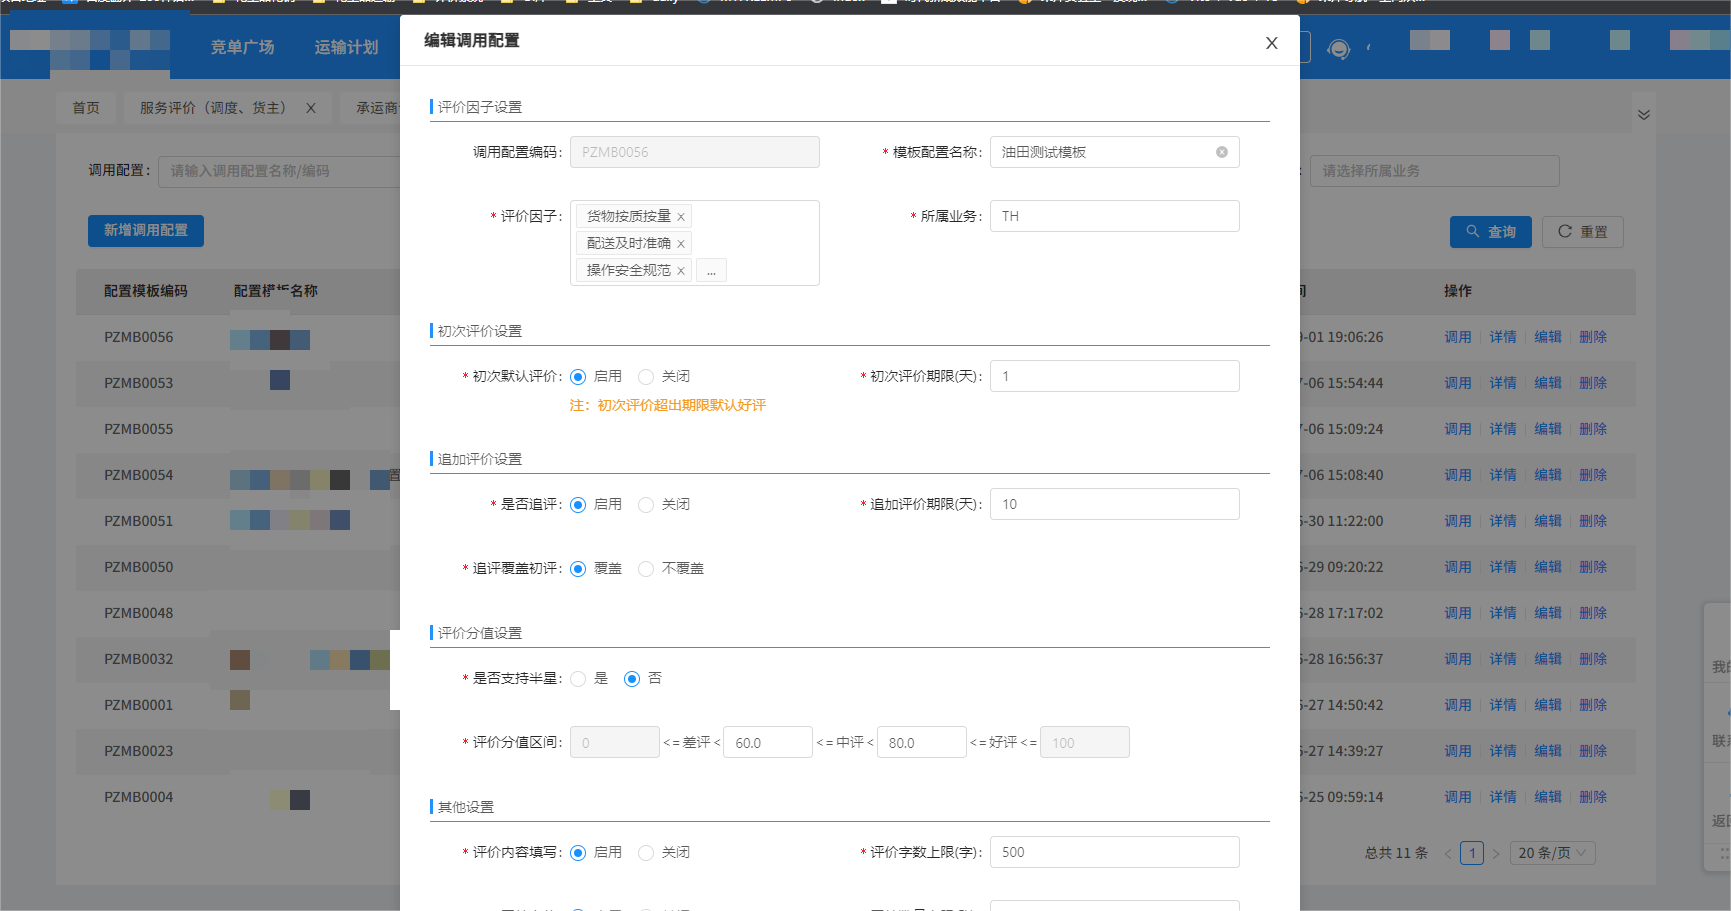Select 否 for 是否支持半星
The width and height of the screenshot is (1731, 911).
pos(632,679)
